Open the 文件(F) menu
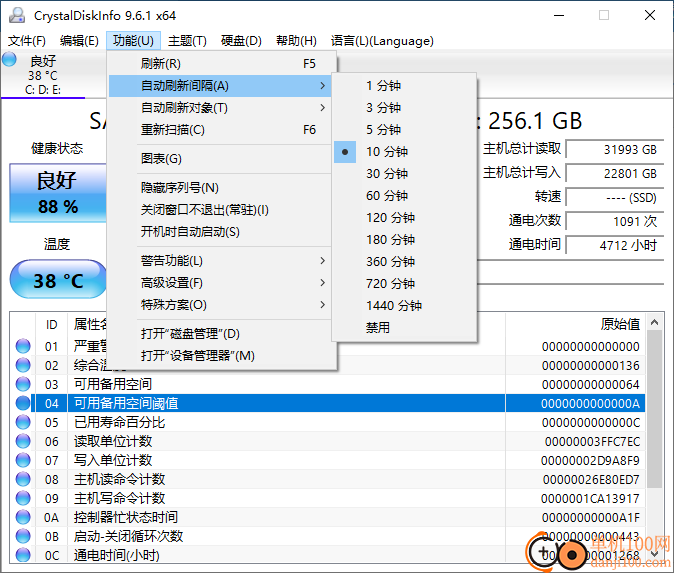 point(27,41)
